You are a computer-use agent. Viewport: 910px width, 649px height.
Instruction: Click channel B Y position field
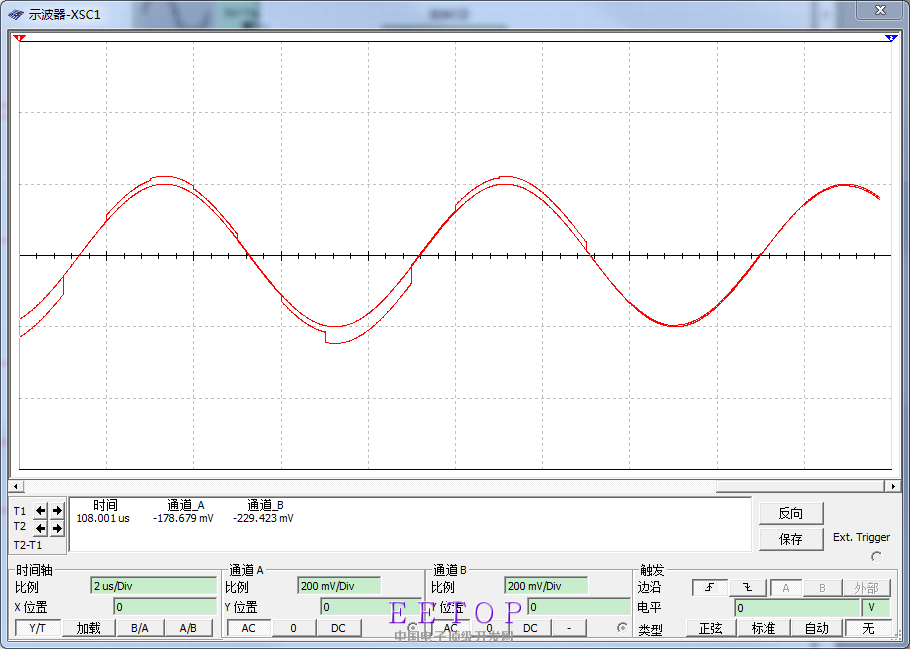tap(579, 607)
